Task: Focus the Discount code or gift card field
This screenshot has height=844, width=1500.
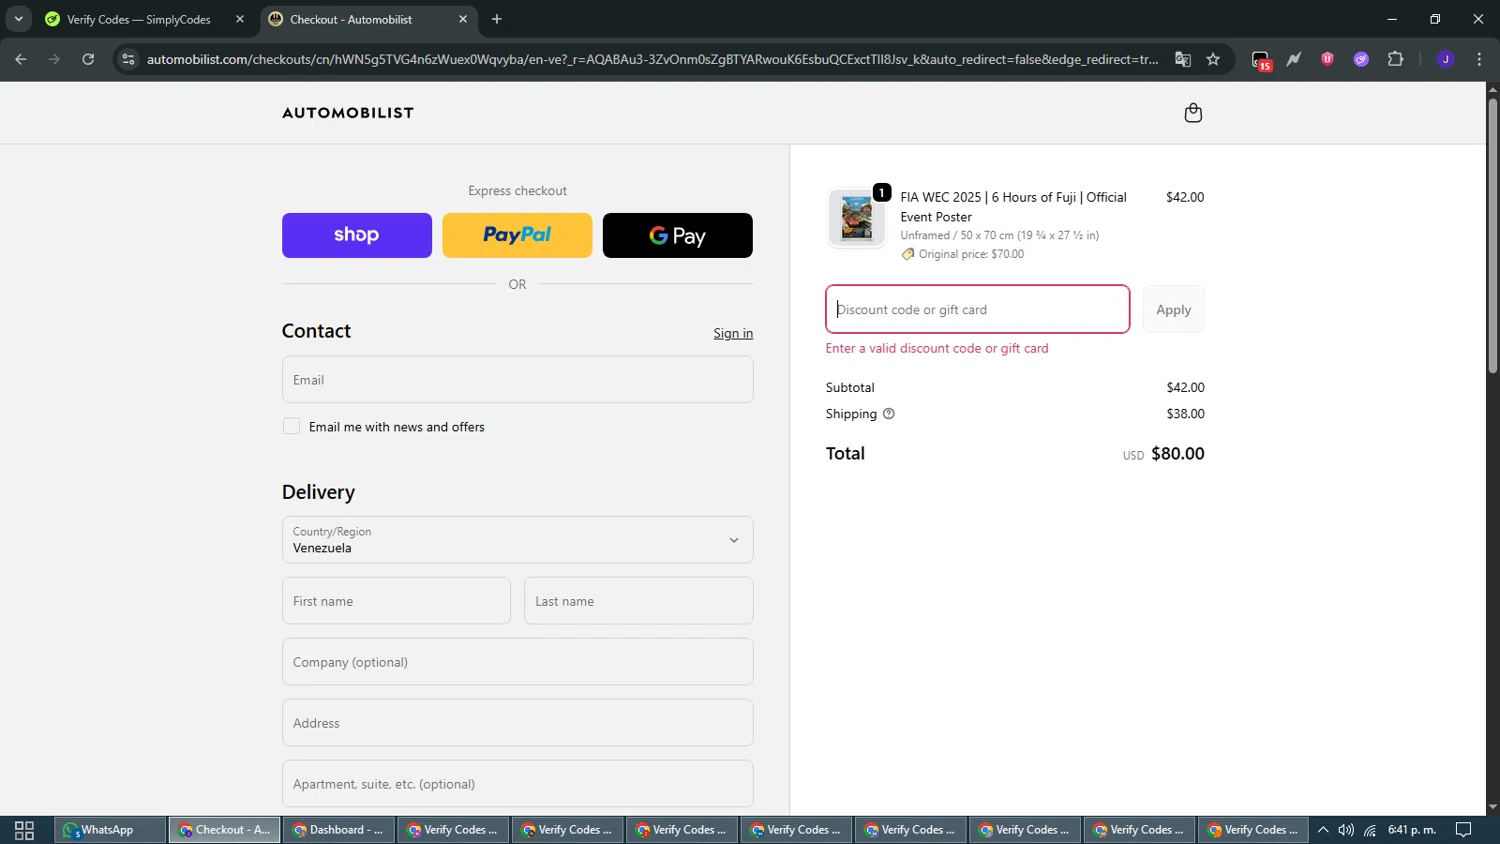Action: [977, 309]
